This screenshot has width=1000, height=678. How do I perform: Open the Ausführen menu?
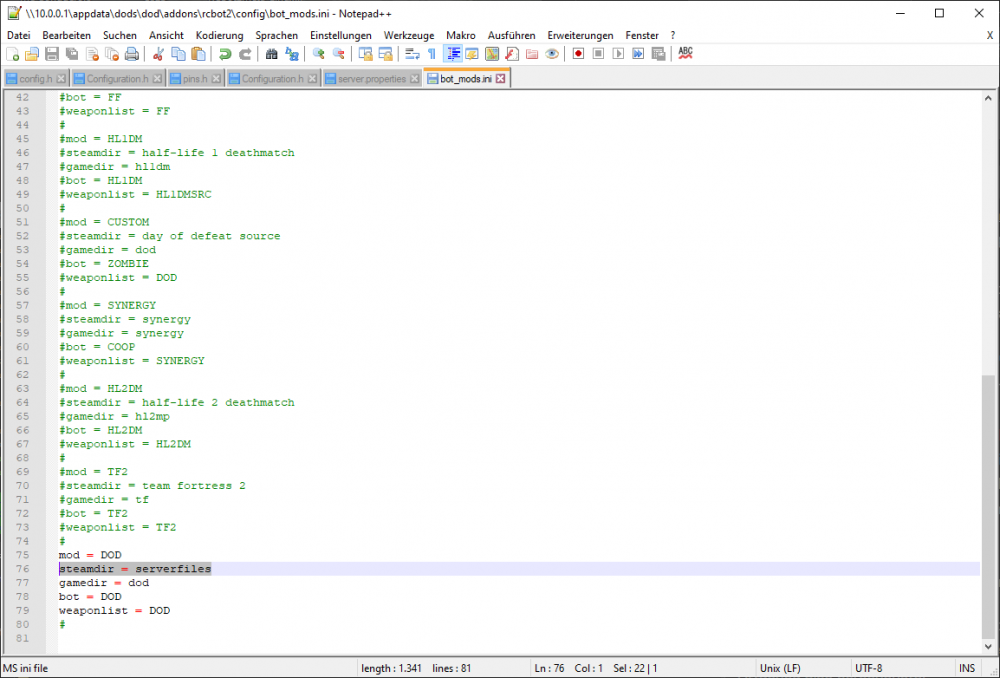[511, 35]
